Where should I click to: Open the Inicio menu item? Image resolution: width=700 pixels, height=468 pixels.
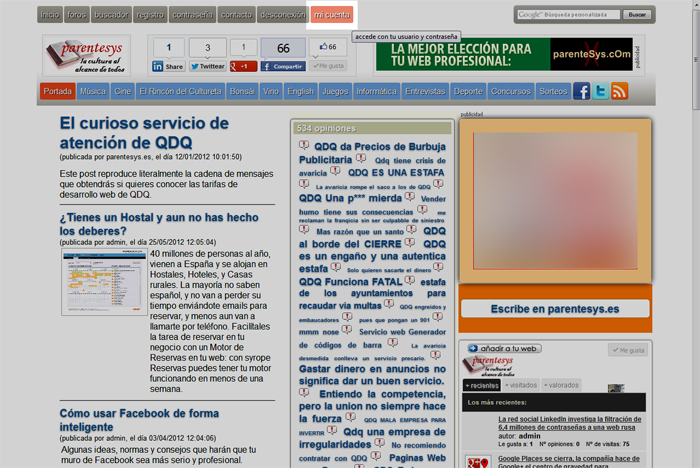[50, 15]
